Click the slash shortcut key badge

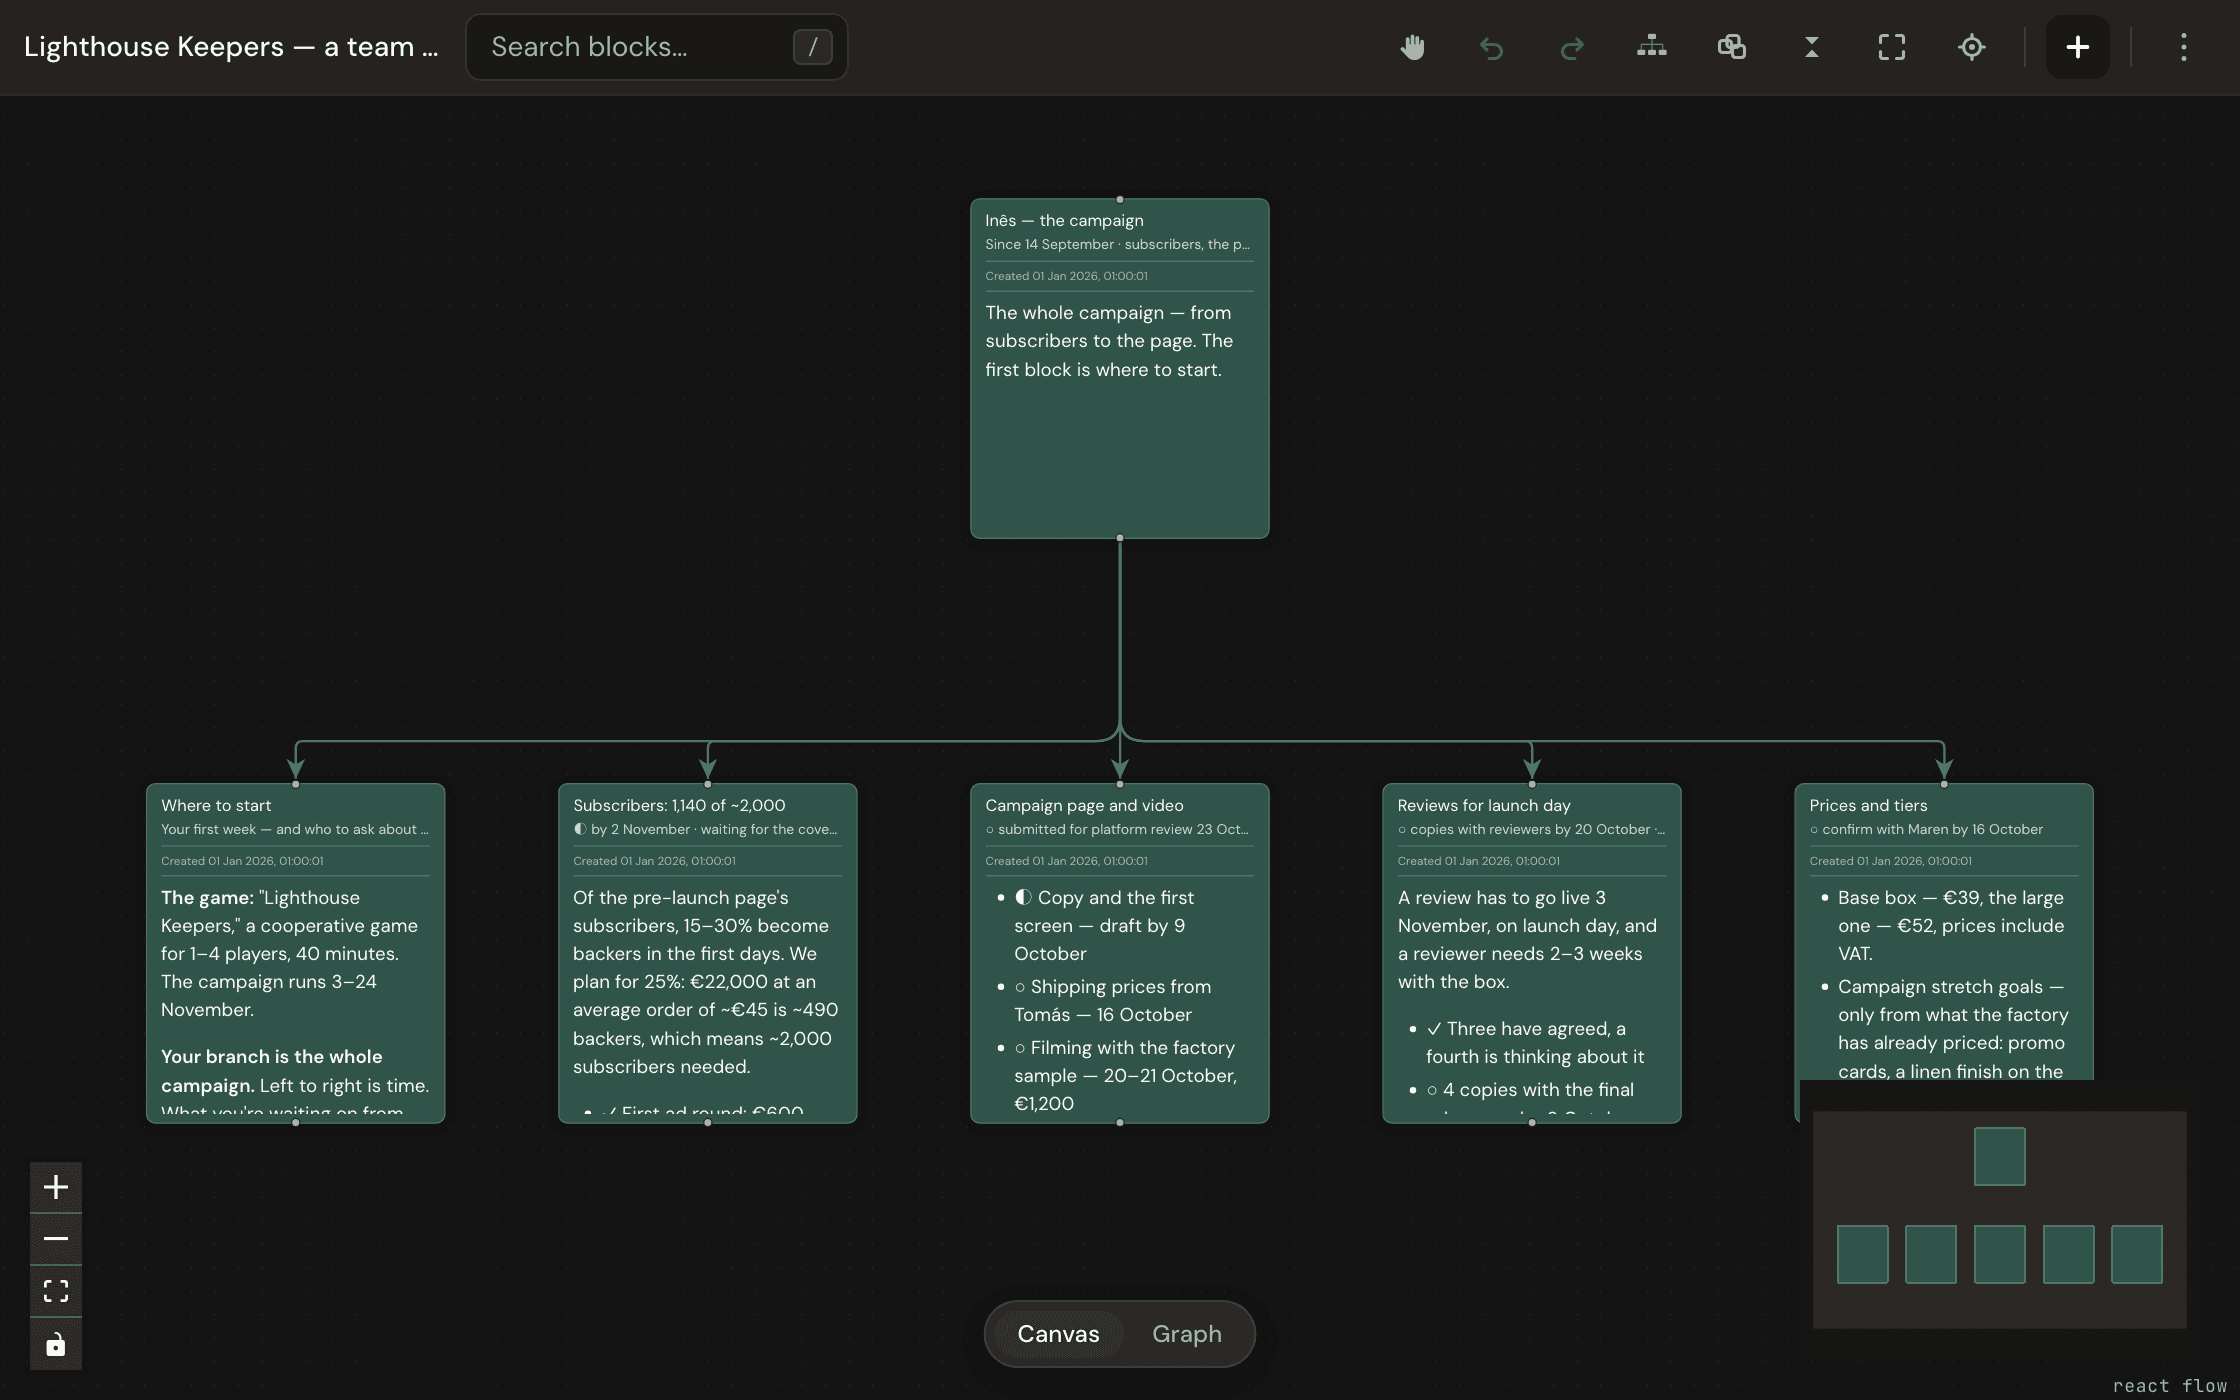813,47
